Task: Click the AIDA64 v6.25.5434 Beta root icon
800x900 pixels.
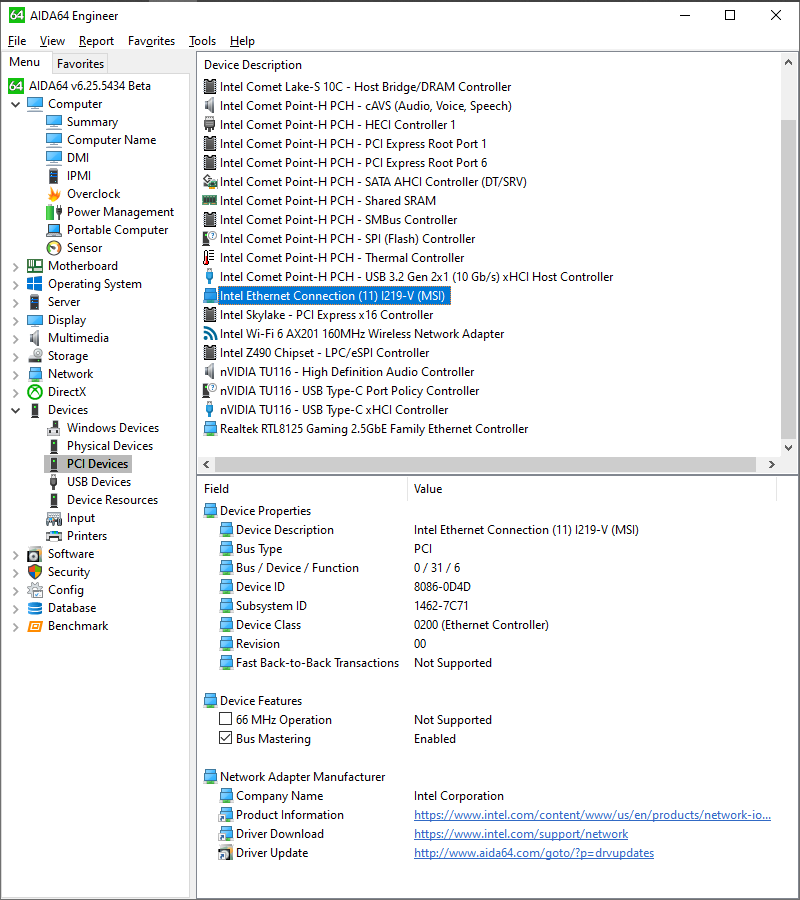Action: (16, 86)
